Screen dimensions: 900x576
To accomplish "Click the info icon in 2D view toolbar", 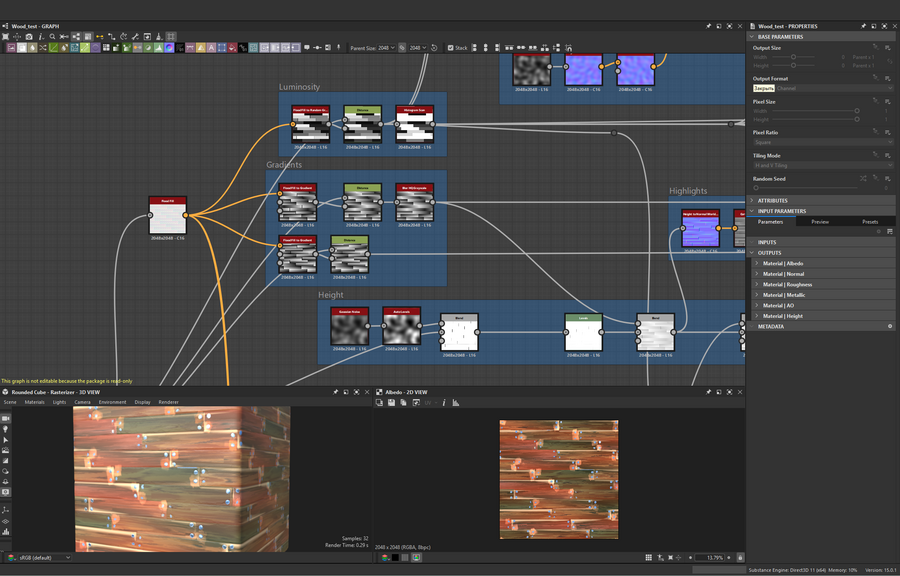I will tap(444, 403).
